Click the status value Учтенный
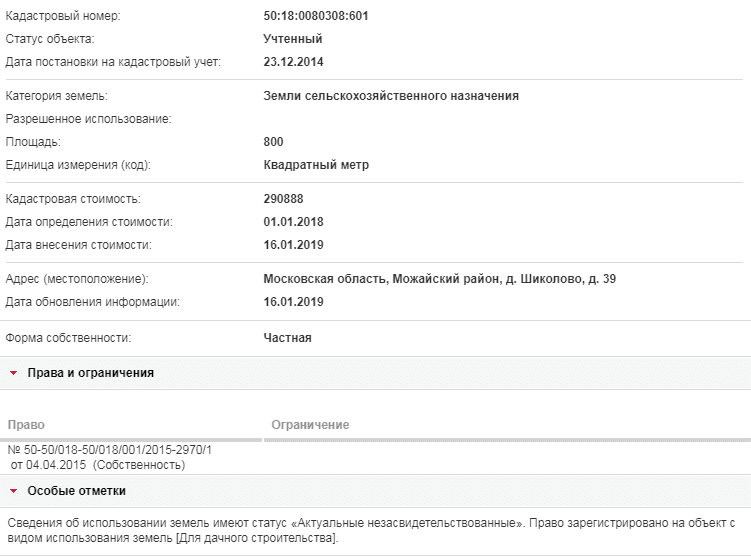 point(293,39)
